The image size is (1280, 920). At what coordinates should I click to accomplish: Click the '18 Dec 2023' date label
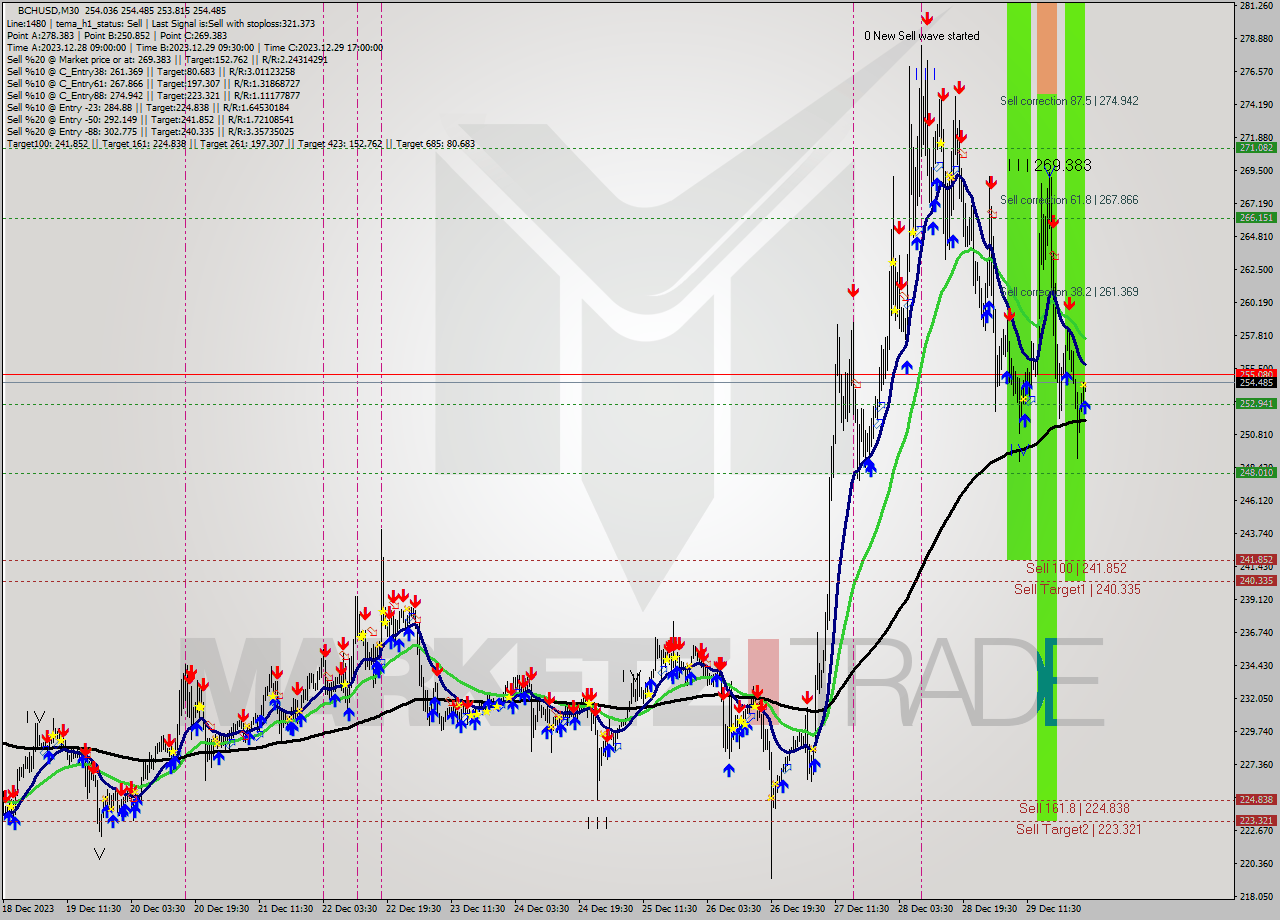tap(27, 909)
